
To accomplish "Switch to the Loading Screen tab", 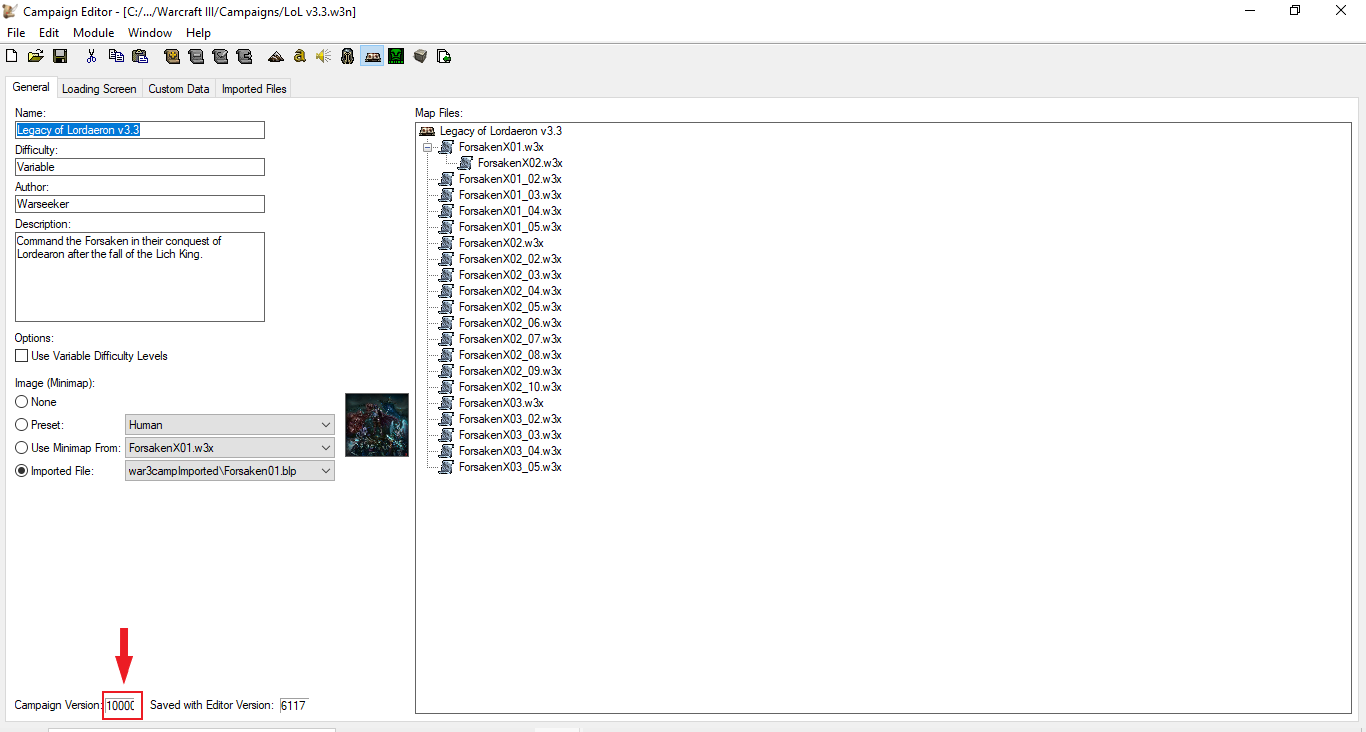I will [x=99, y=89].
